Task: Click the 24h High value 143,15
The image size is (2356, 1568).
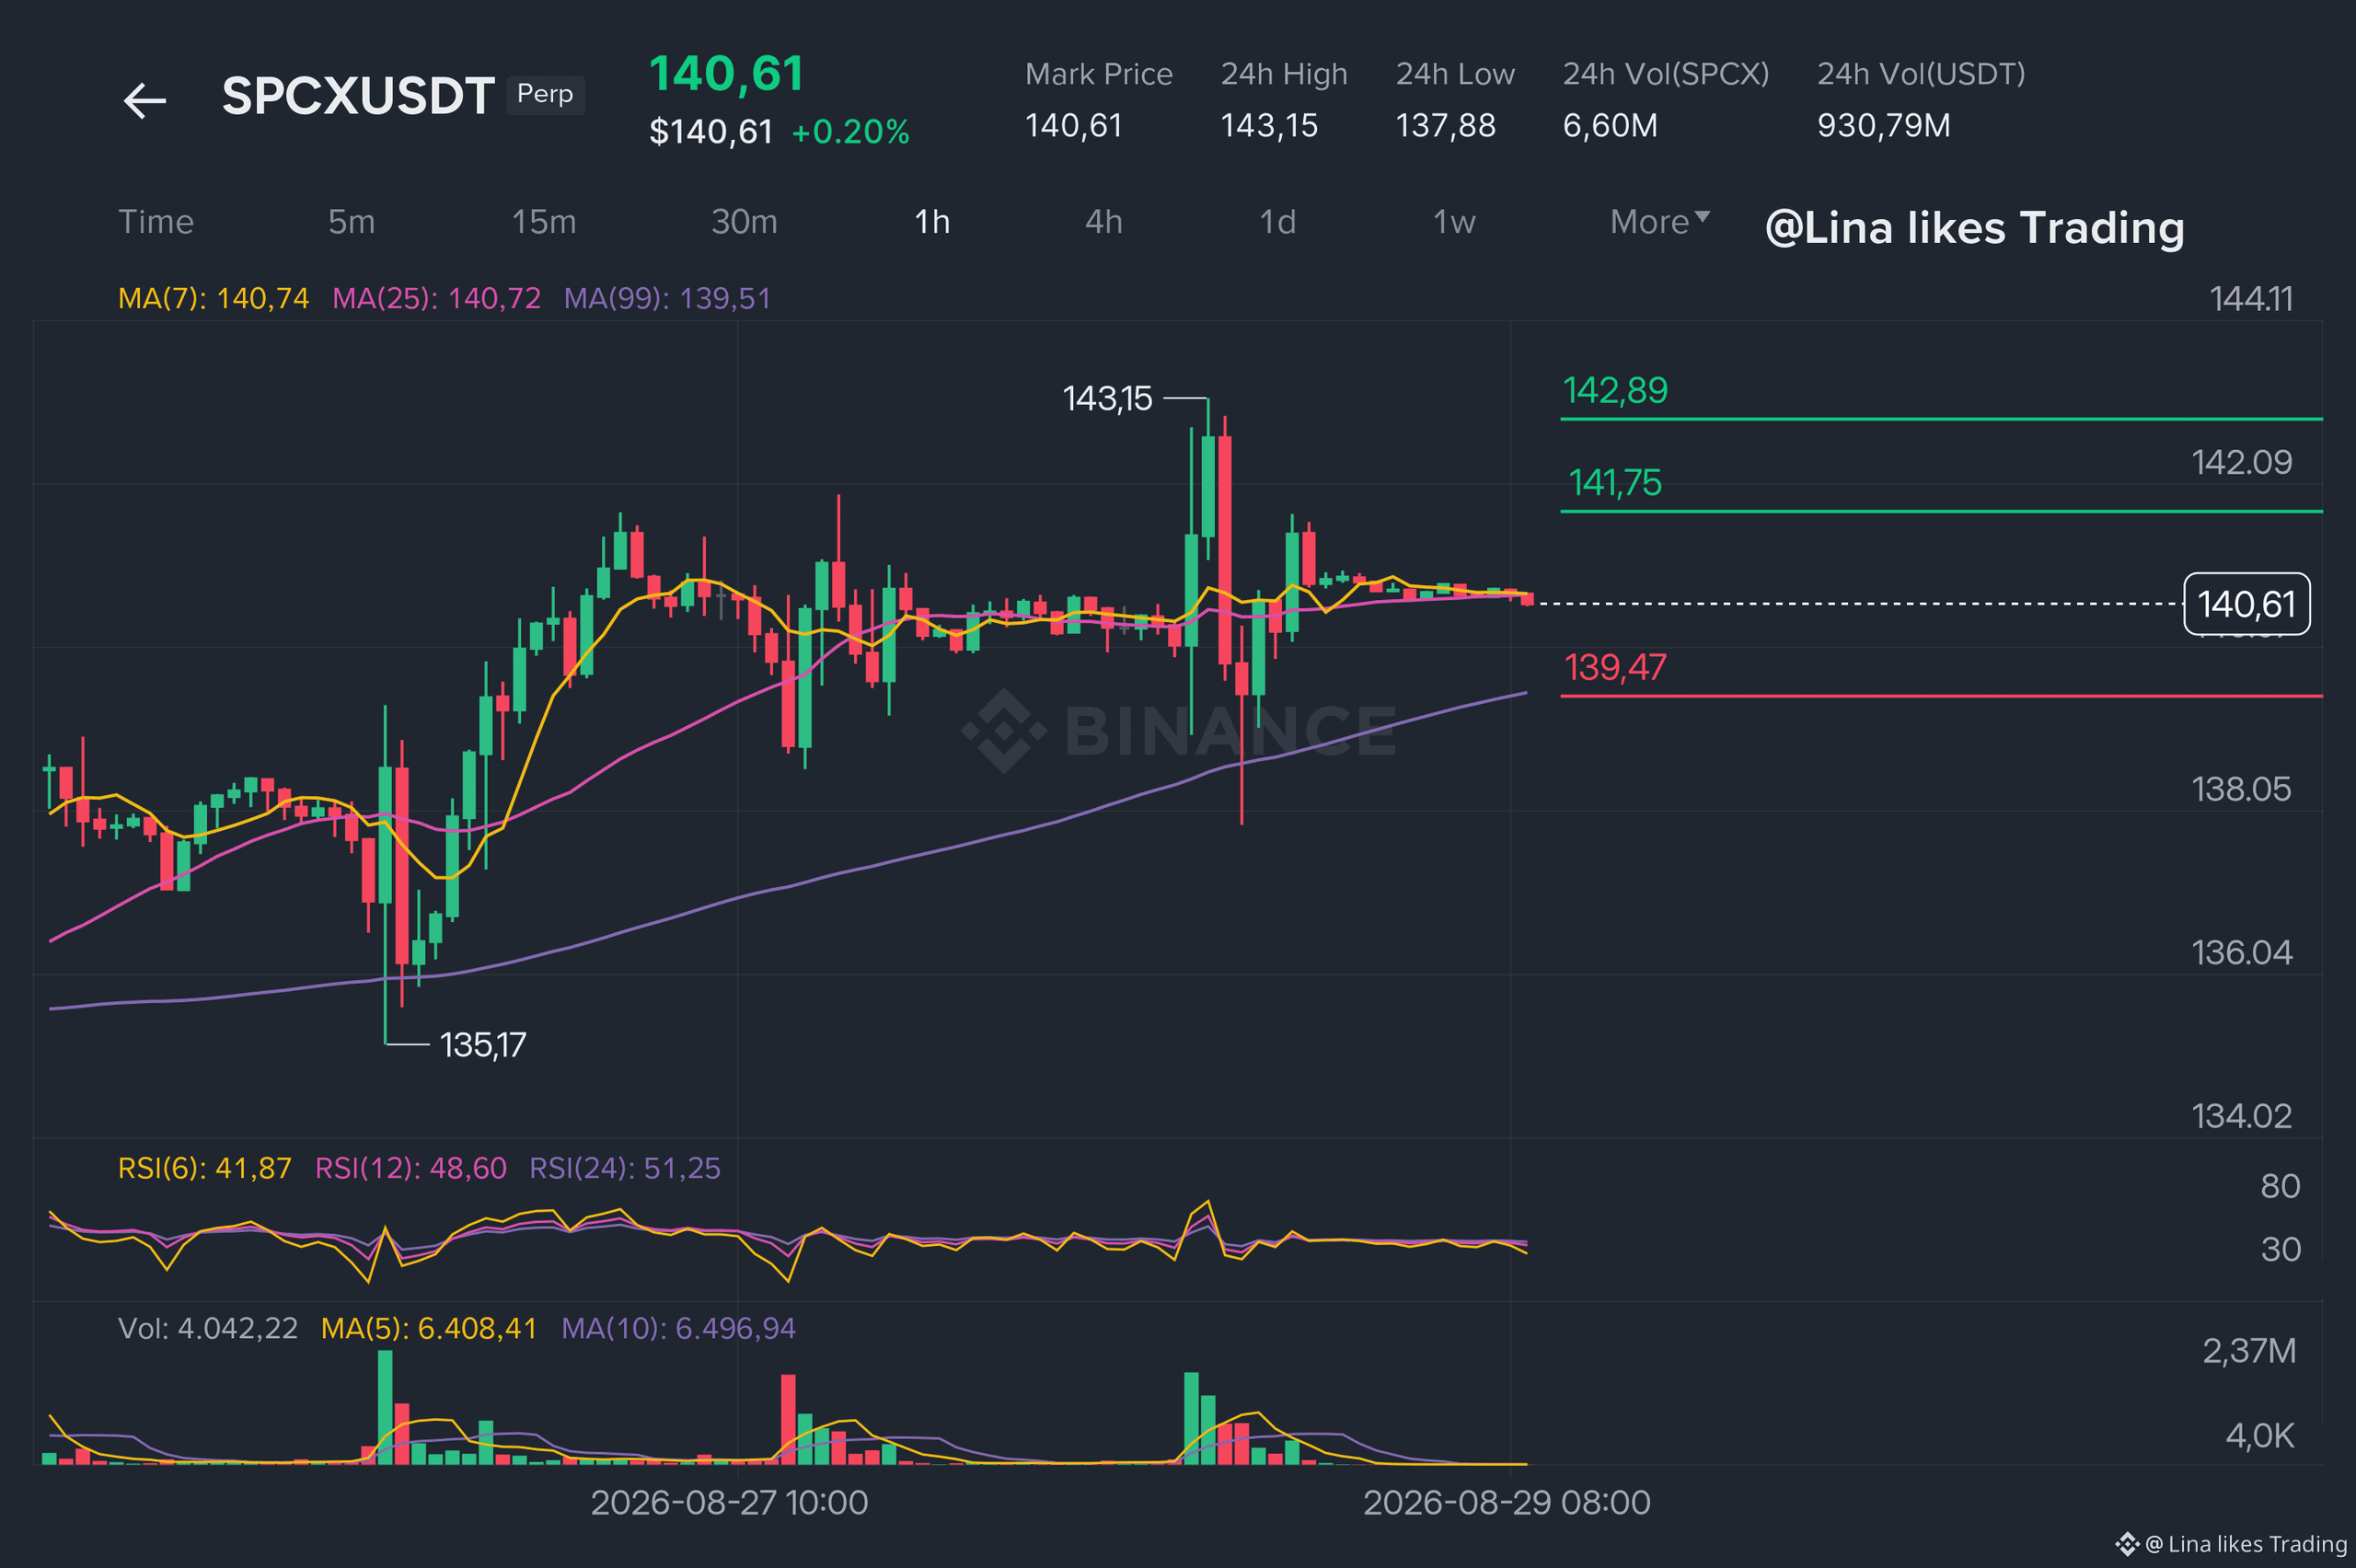Action: pyautogui.click(x=1269, y=125)
